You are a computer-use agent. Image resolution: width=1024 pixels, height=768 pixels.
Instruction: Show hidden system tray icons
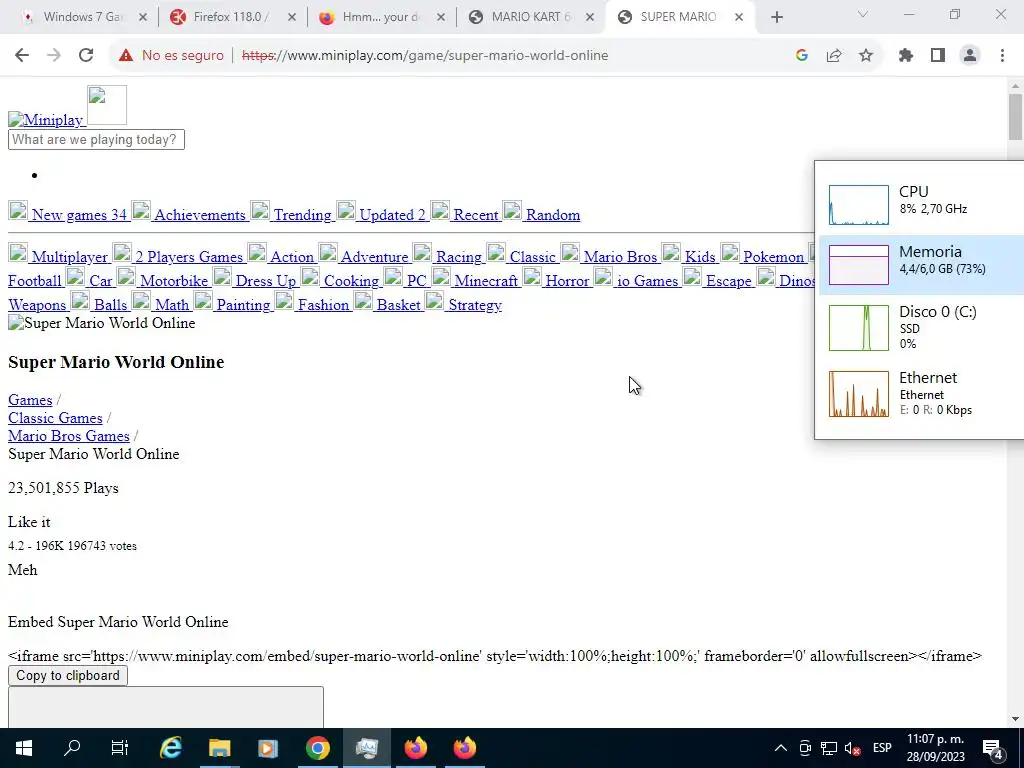point(780,748)
